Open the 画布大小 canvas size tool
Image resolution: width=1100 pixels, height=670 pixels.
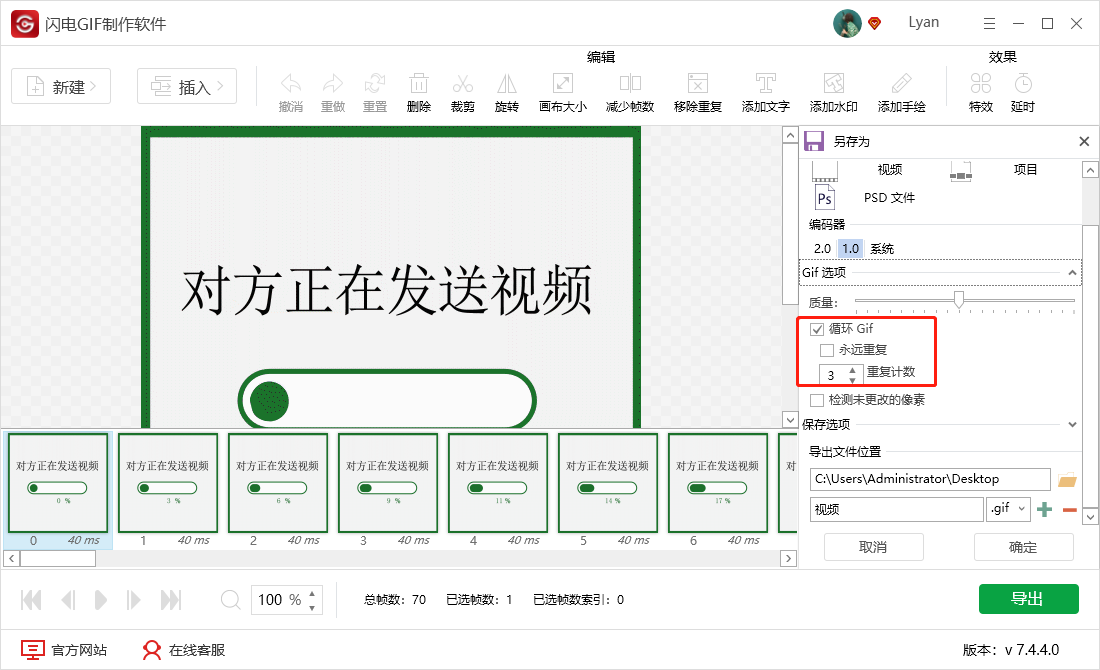(562, 91)
